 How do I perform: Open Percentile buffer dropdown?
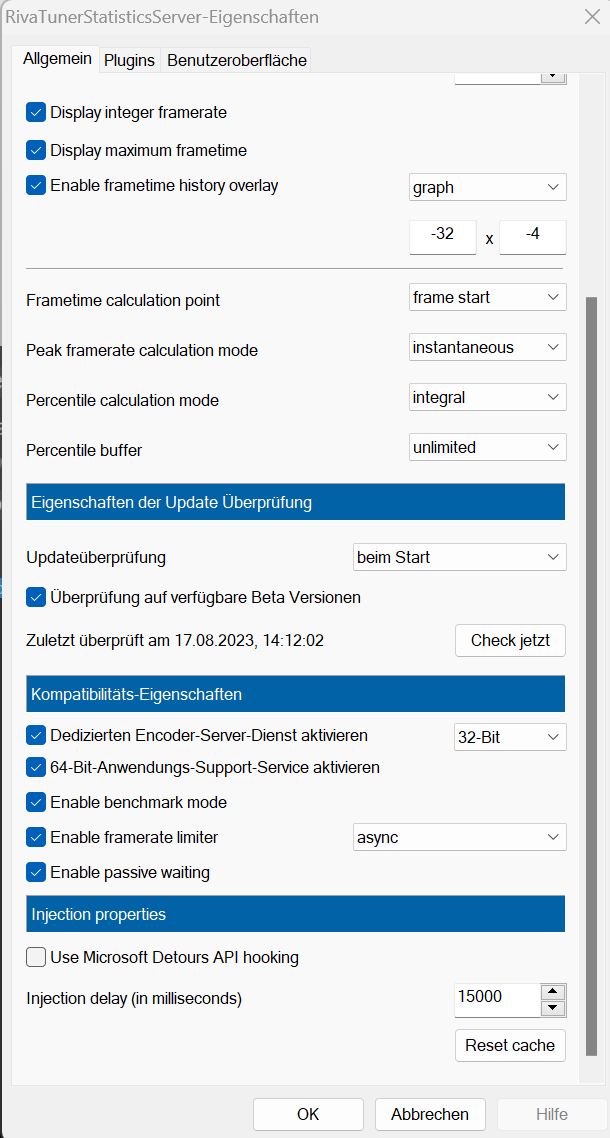click(488, 447)
